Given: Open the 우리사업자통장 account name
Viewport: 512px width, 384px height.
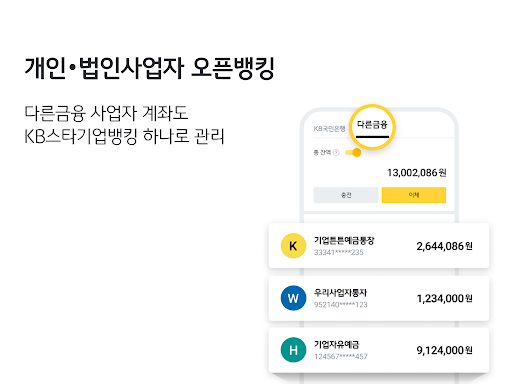Looking at the screenshot, I should click(x=340, y=293).
